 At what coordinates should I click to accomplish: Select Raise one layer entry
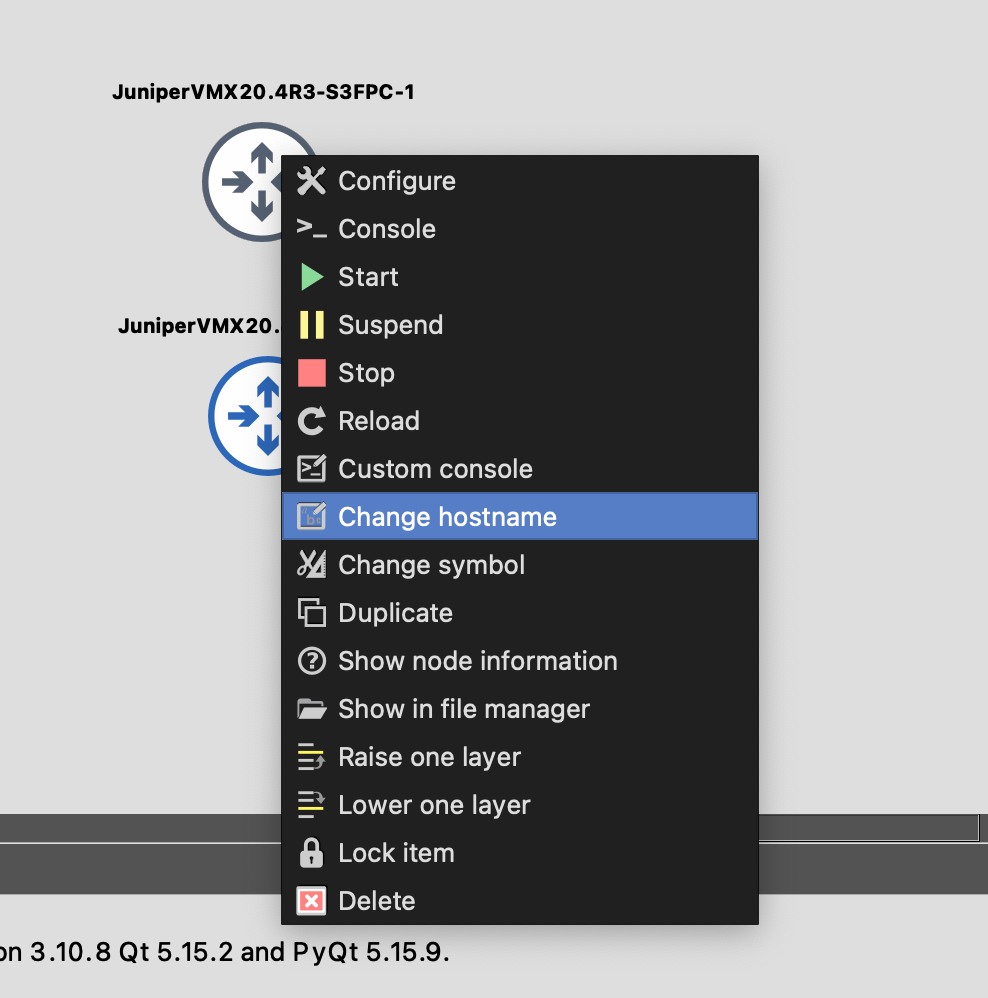520,757
